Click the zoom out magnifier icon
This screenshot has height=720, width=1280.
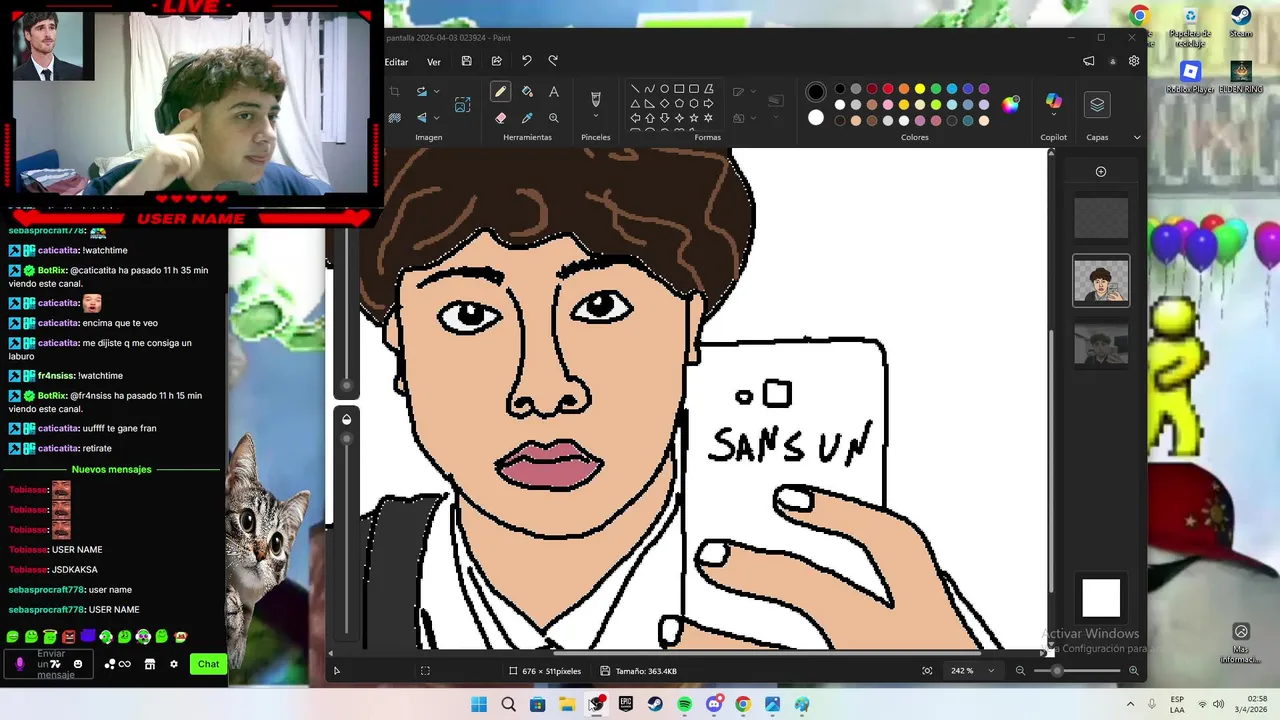[x=1020, y=671]
